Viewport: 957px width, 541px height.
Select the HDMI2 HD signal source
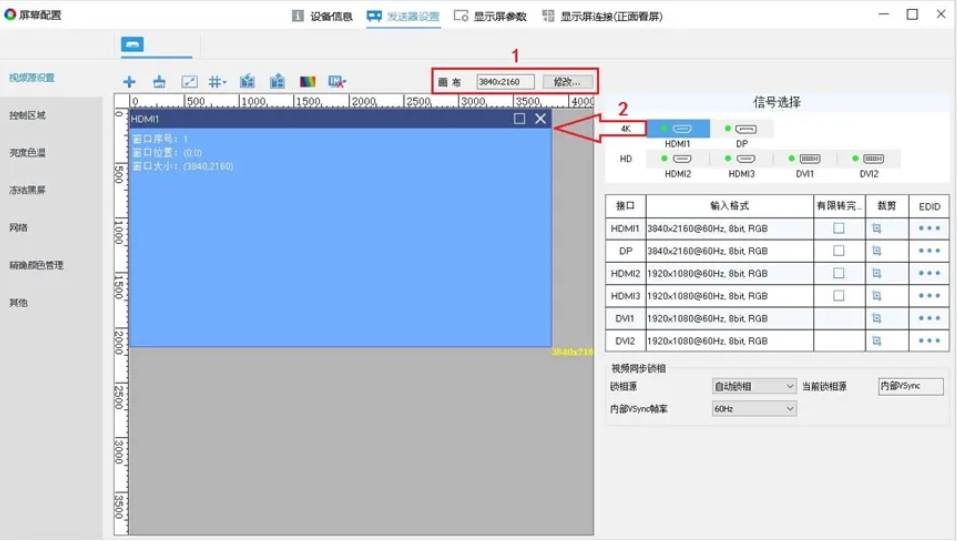[x=677, y=159]
